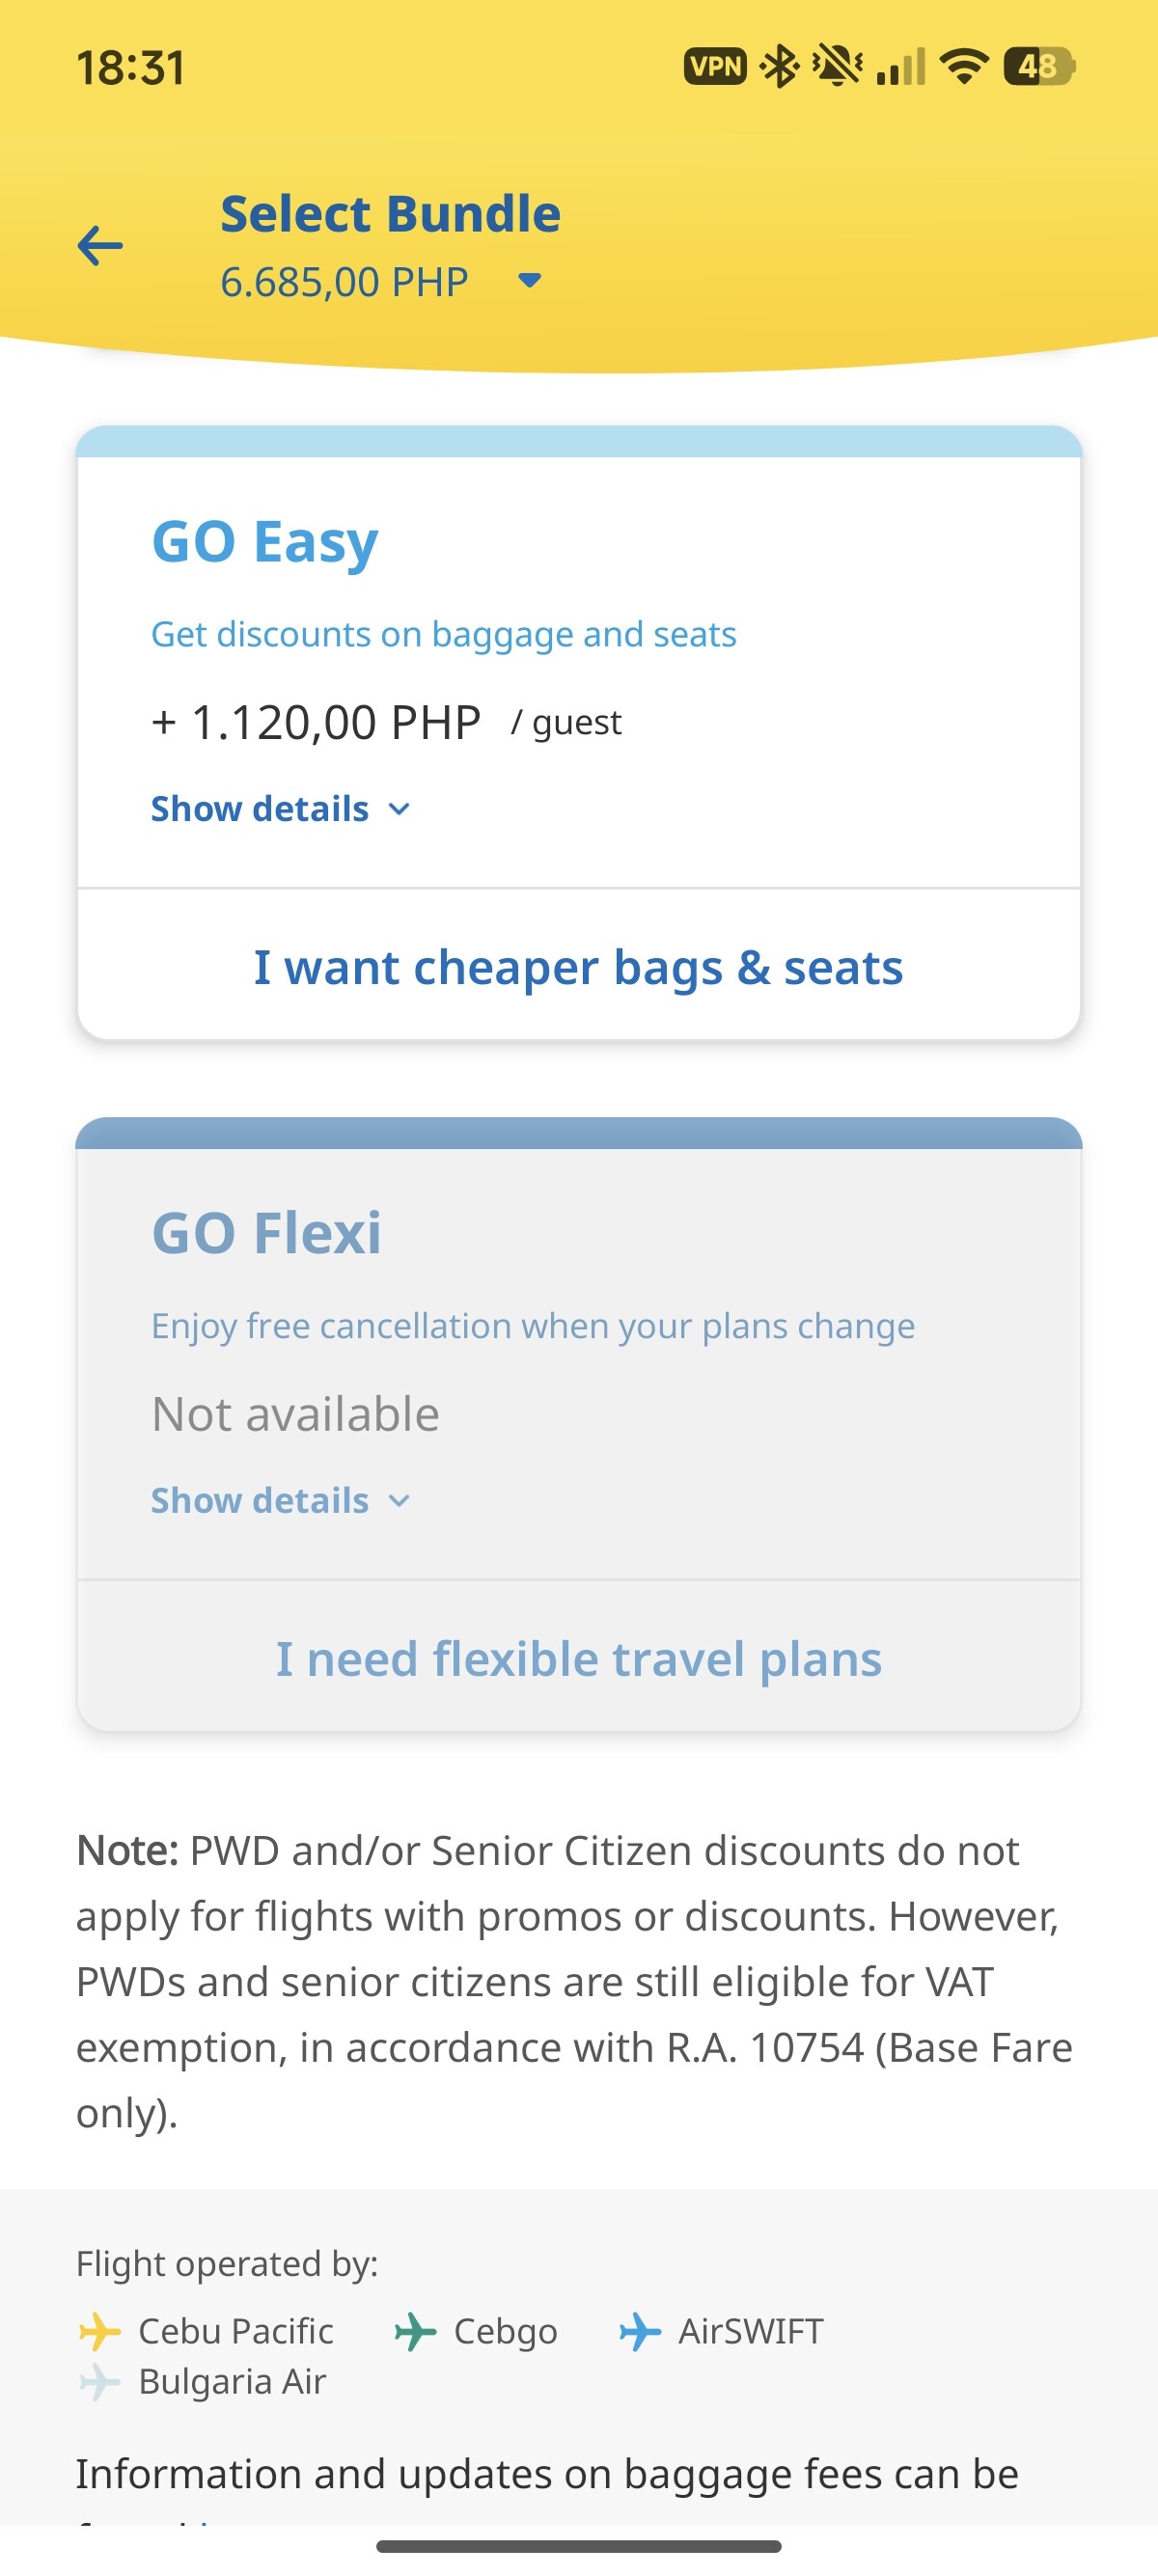1158x2576 pixels.
Task: Tap the cellular signal strength icon
Action: click(x=900, y=67)
